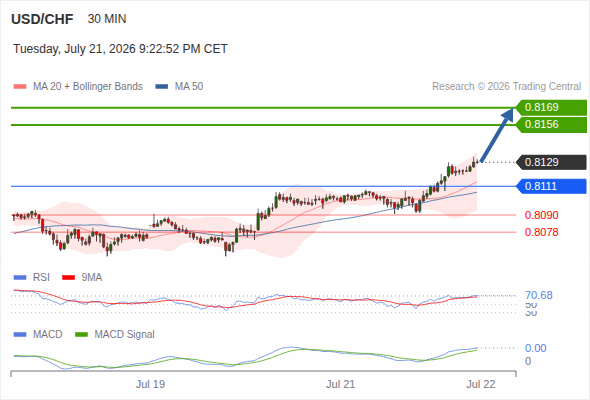Click the Jul 21 date axis marker

pos(341,384)
